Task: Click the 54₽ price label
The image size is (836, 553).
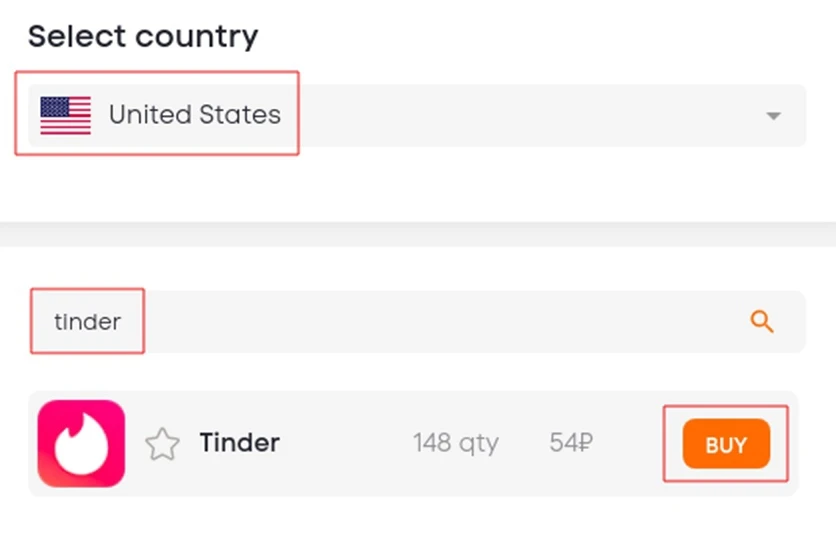Action: (x=571, y=443)
